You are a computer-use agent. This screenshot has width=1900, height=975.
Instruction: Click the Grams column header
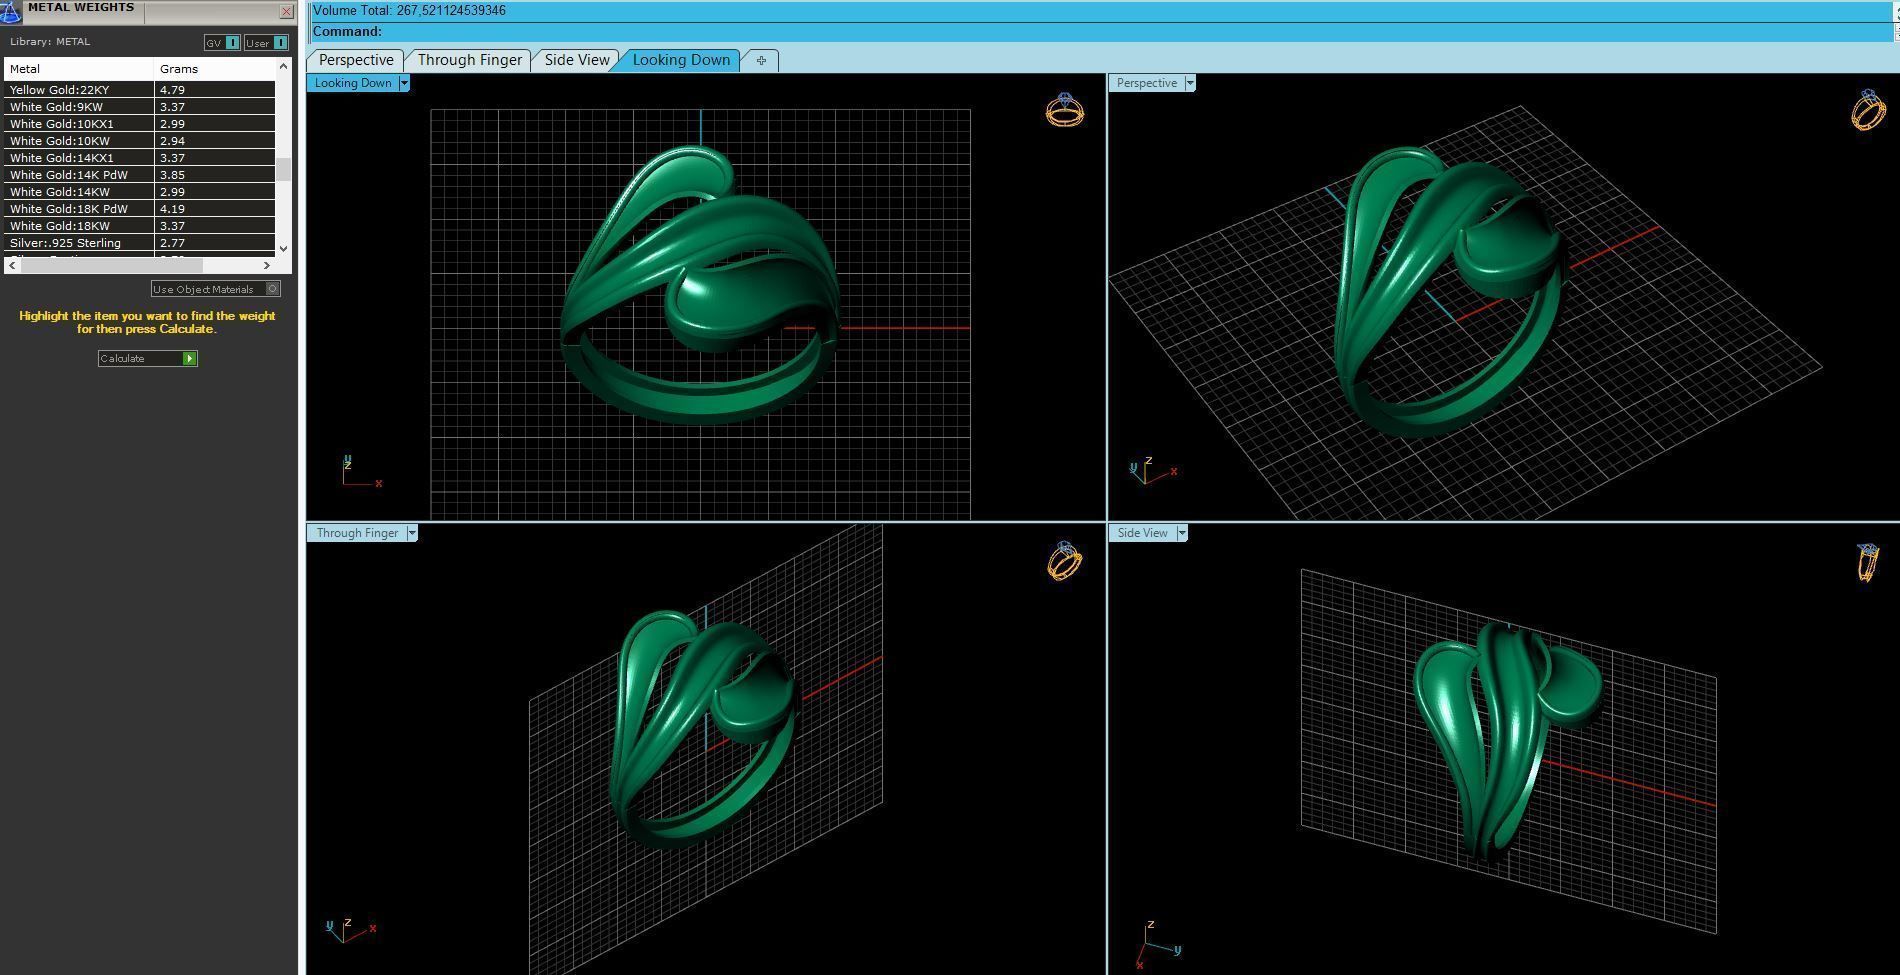[215, 69]
